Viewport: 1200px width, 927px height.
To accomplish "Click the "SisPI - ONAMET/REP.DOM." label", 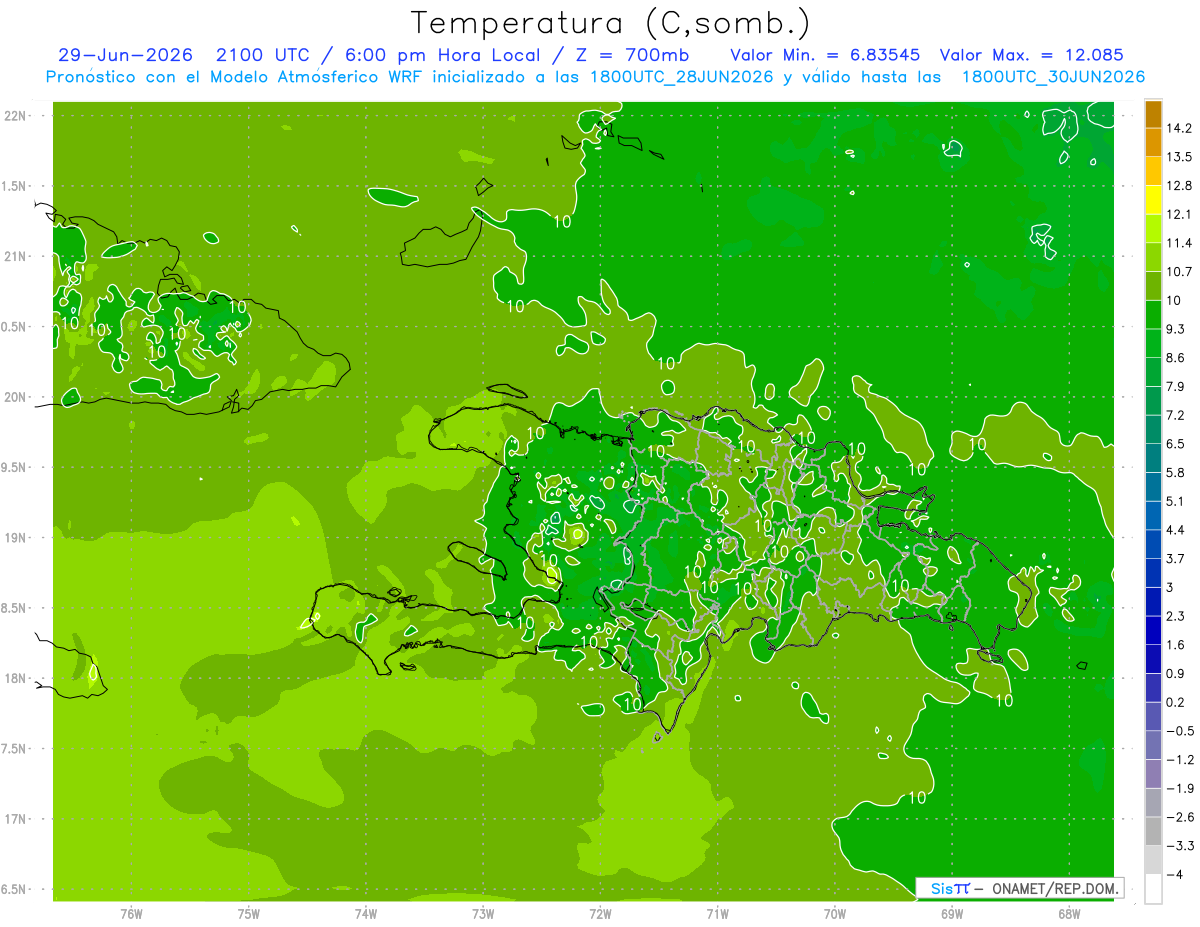I will tap(1019, 888).
